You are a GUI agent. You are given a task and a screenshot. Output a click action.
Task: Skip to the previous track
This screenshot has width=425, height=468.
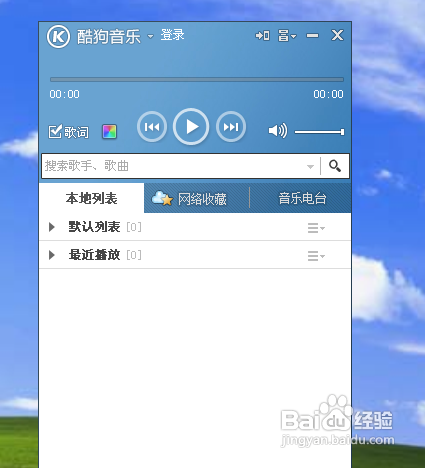pos(152,127)
